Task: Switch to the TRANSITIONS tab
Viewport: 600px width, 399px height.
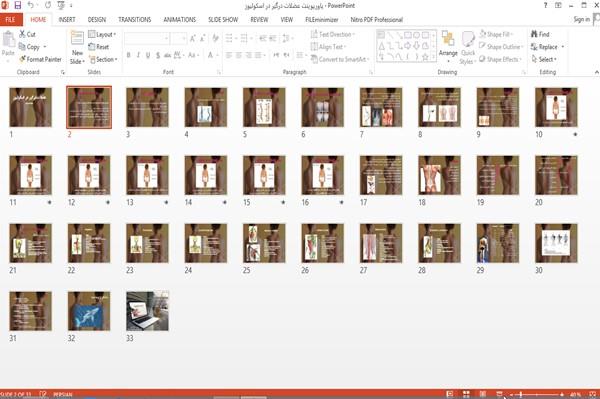Action: (135, 20)
